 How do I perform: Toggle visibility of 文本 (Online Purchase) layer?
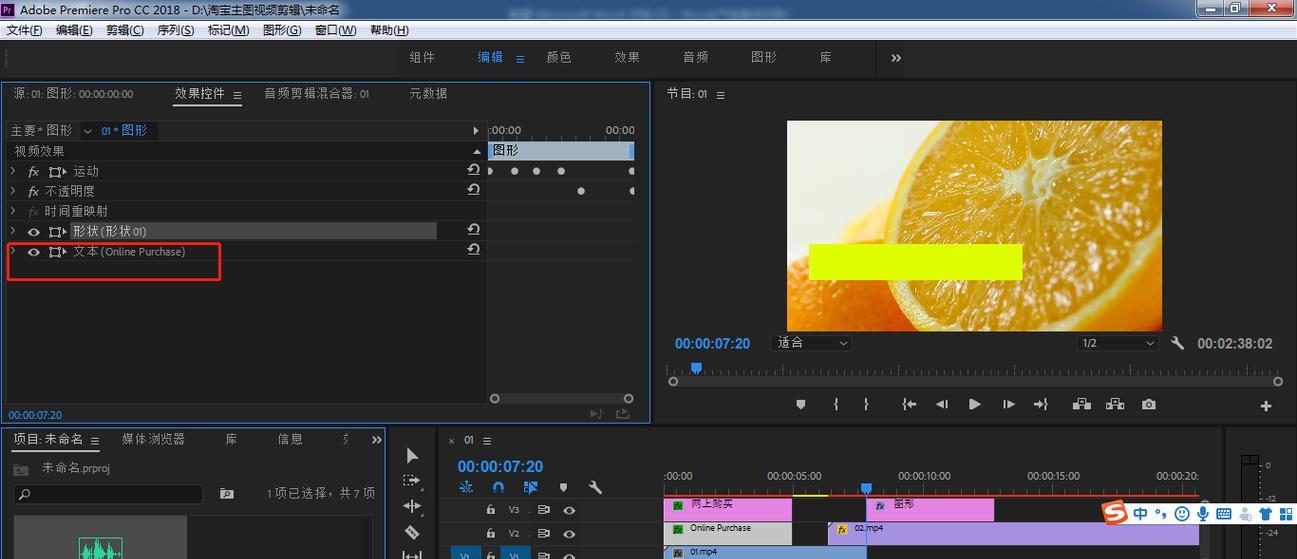pos(33,252)
